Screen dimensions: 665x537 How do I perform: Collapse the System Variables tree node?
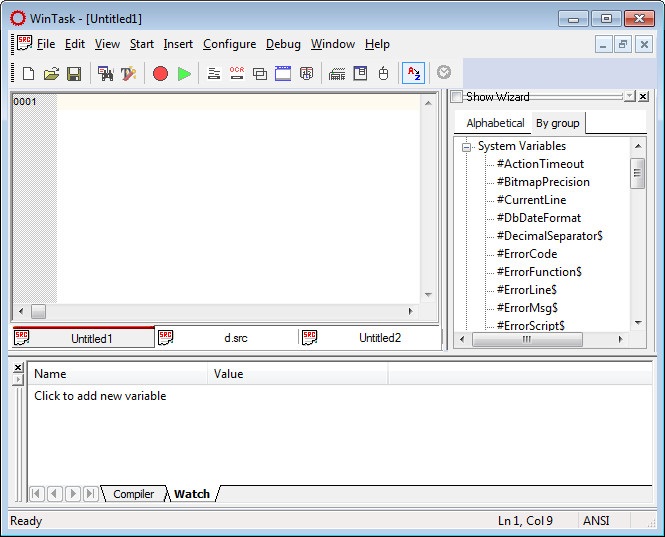(x=466, y=148)
